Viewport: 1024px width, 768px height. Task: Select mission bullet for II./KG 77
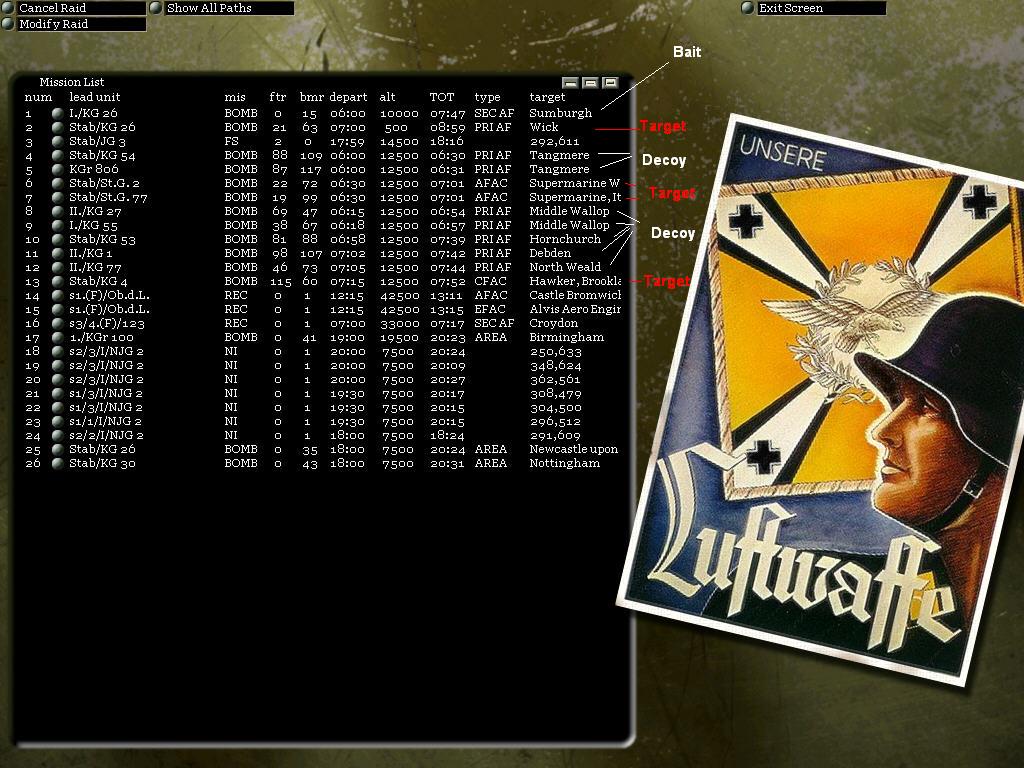[x=57, y=267]
